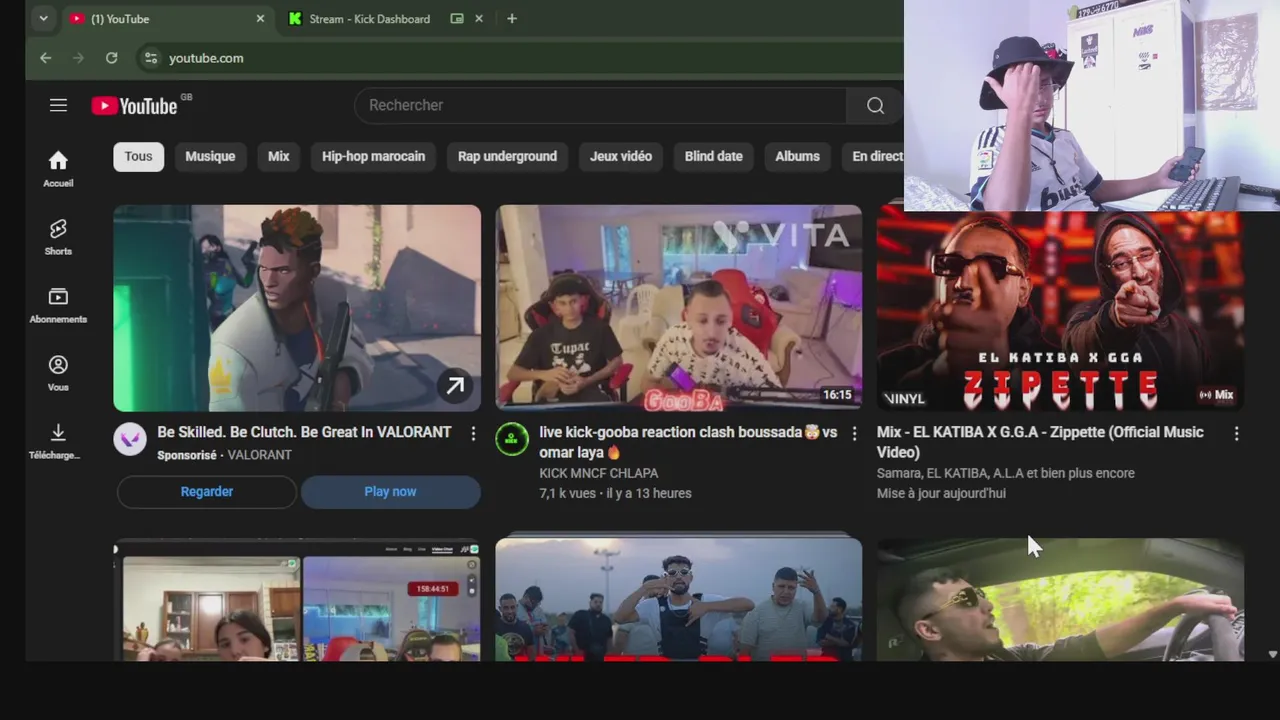This screenshot has height=720, width=1280.
Task: Reload the page
Action: 112,58
